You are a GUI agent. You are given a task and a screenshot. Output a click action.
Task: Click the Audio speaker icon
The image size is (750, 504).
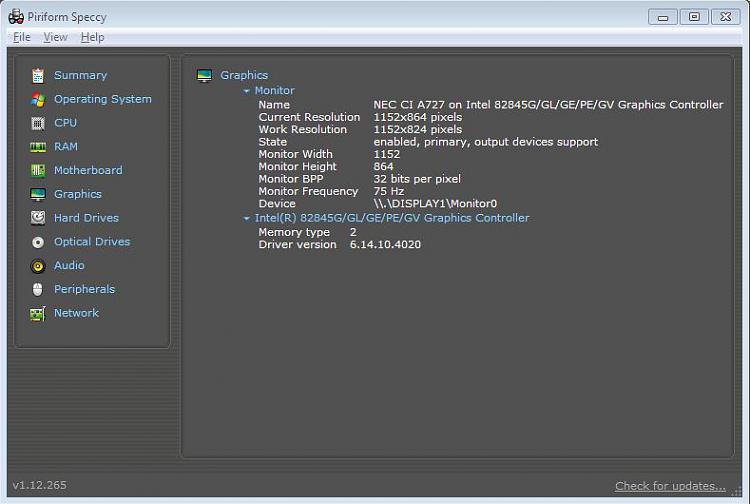(x=38, y=266)
